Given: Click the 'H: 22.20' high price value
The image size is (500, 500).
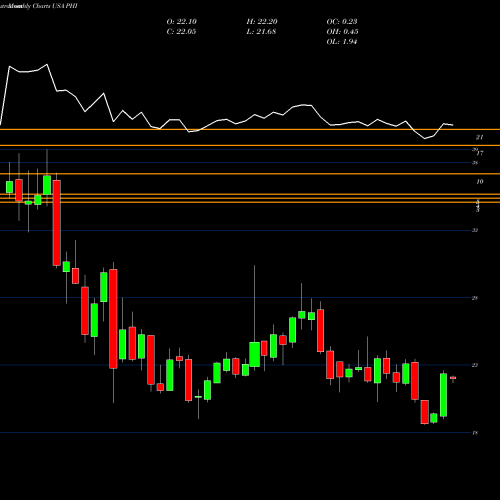Looking at the screenshot, I should tap(262, 22).
